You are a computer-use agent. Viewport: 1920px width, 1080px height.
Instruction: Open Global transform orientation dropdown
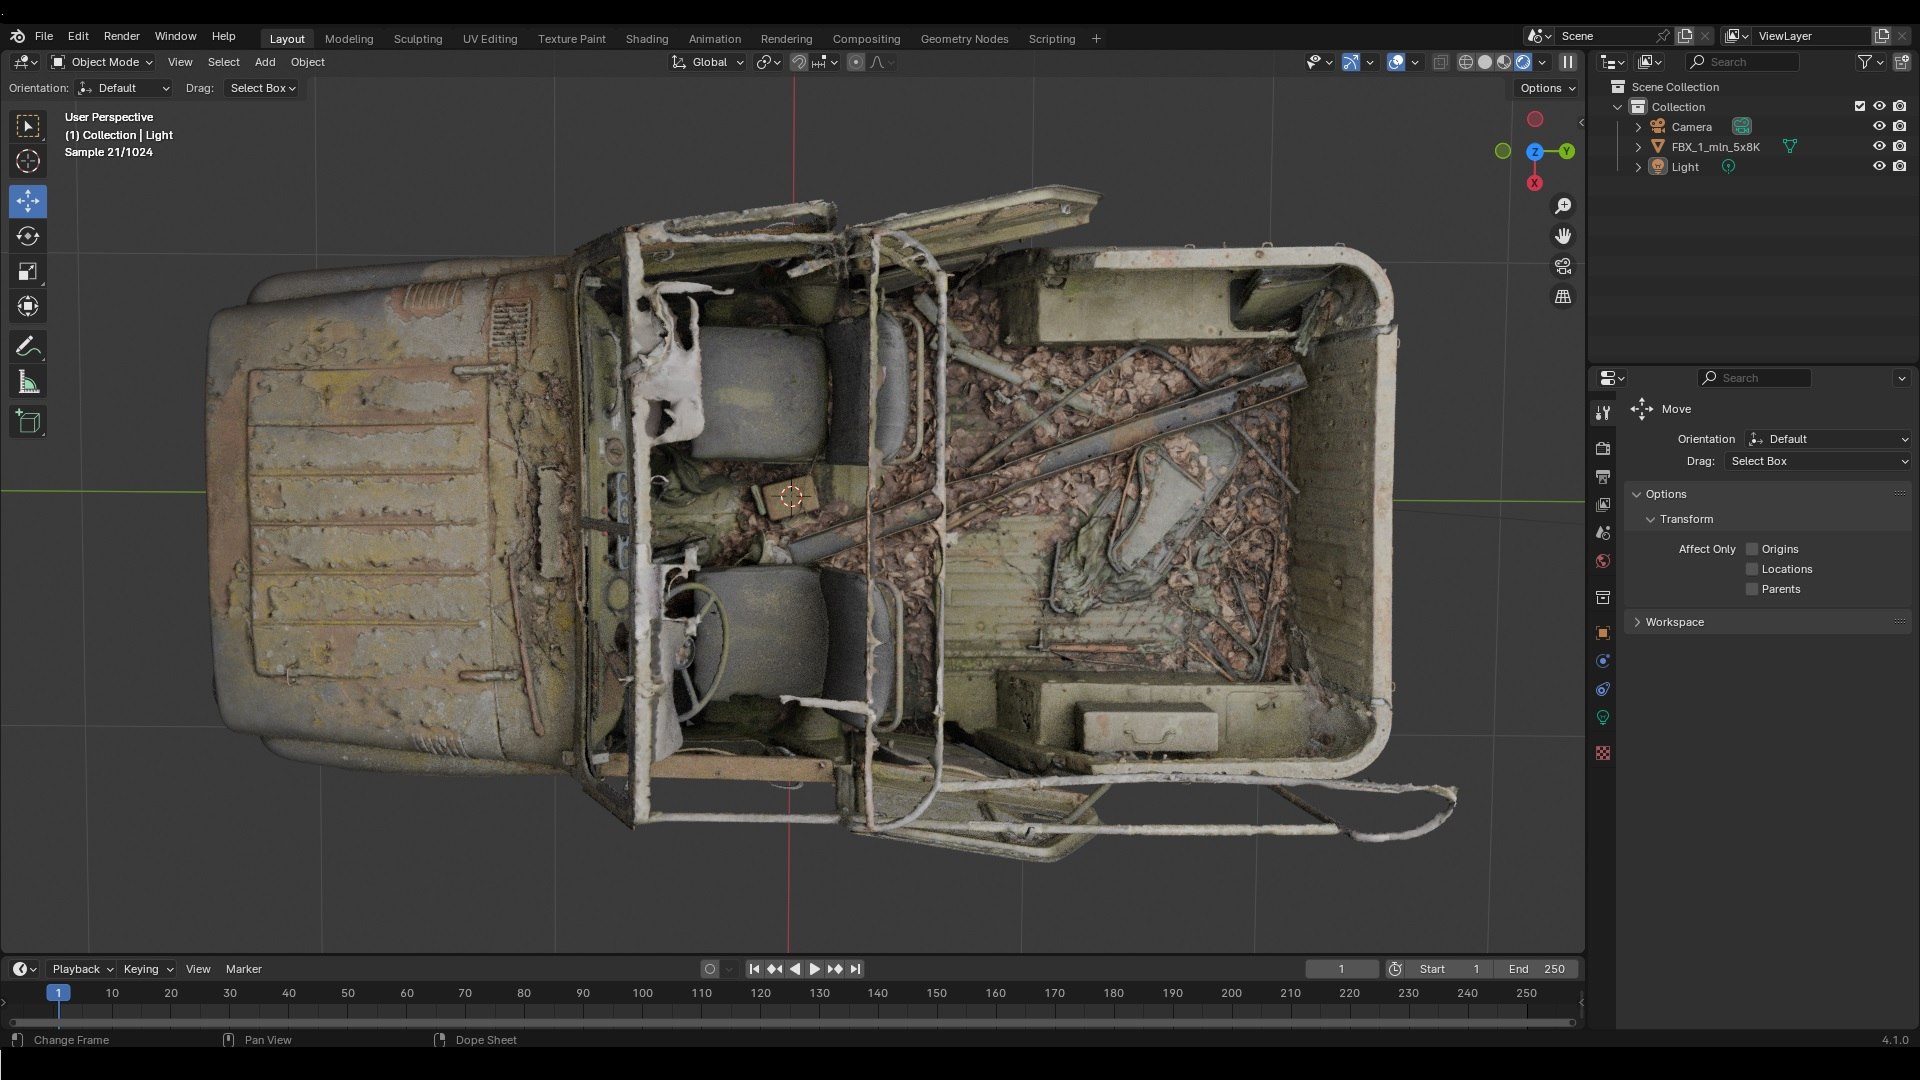click(708, 62)
